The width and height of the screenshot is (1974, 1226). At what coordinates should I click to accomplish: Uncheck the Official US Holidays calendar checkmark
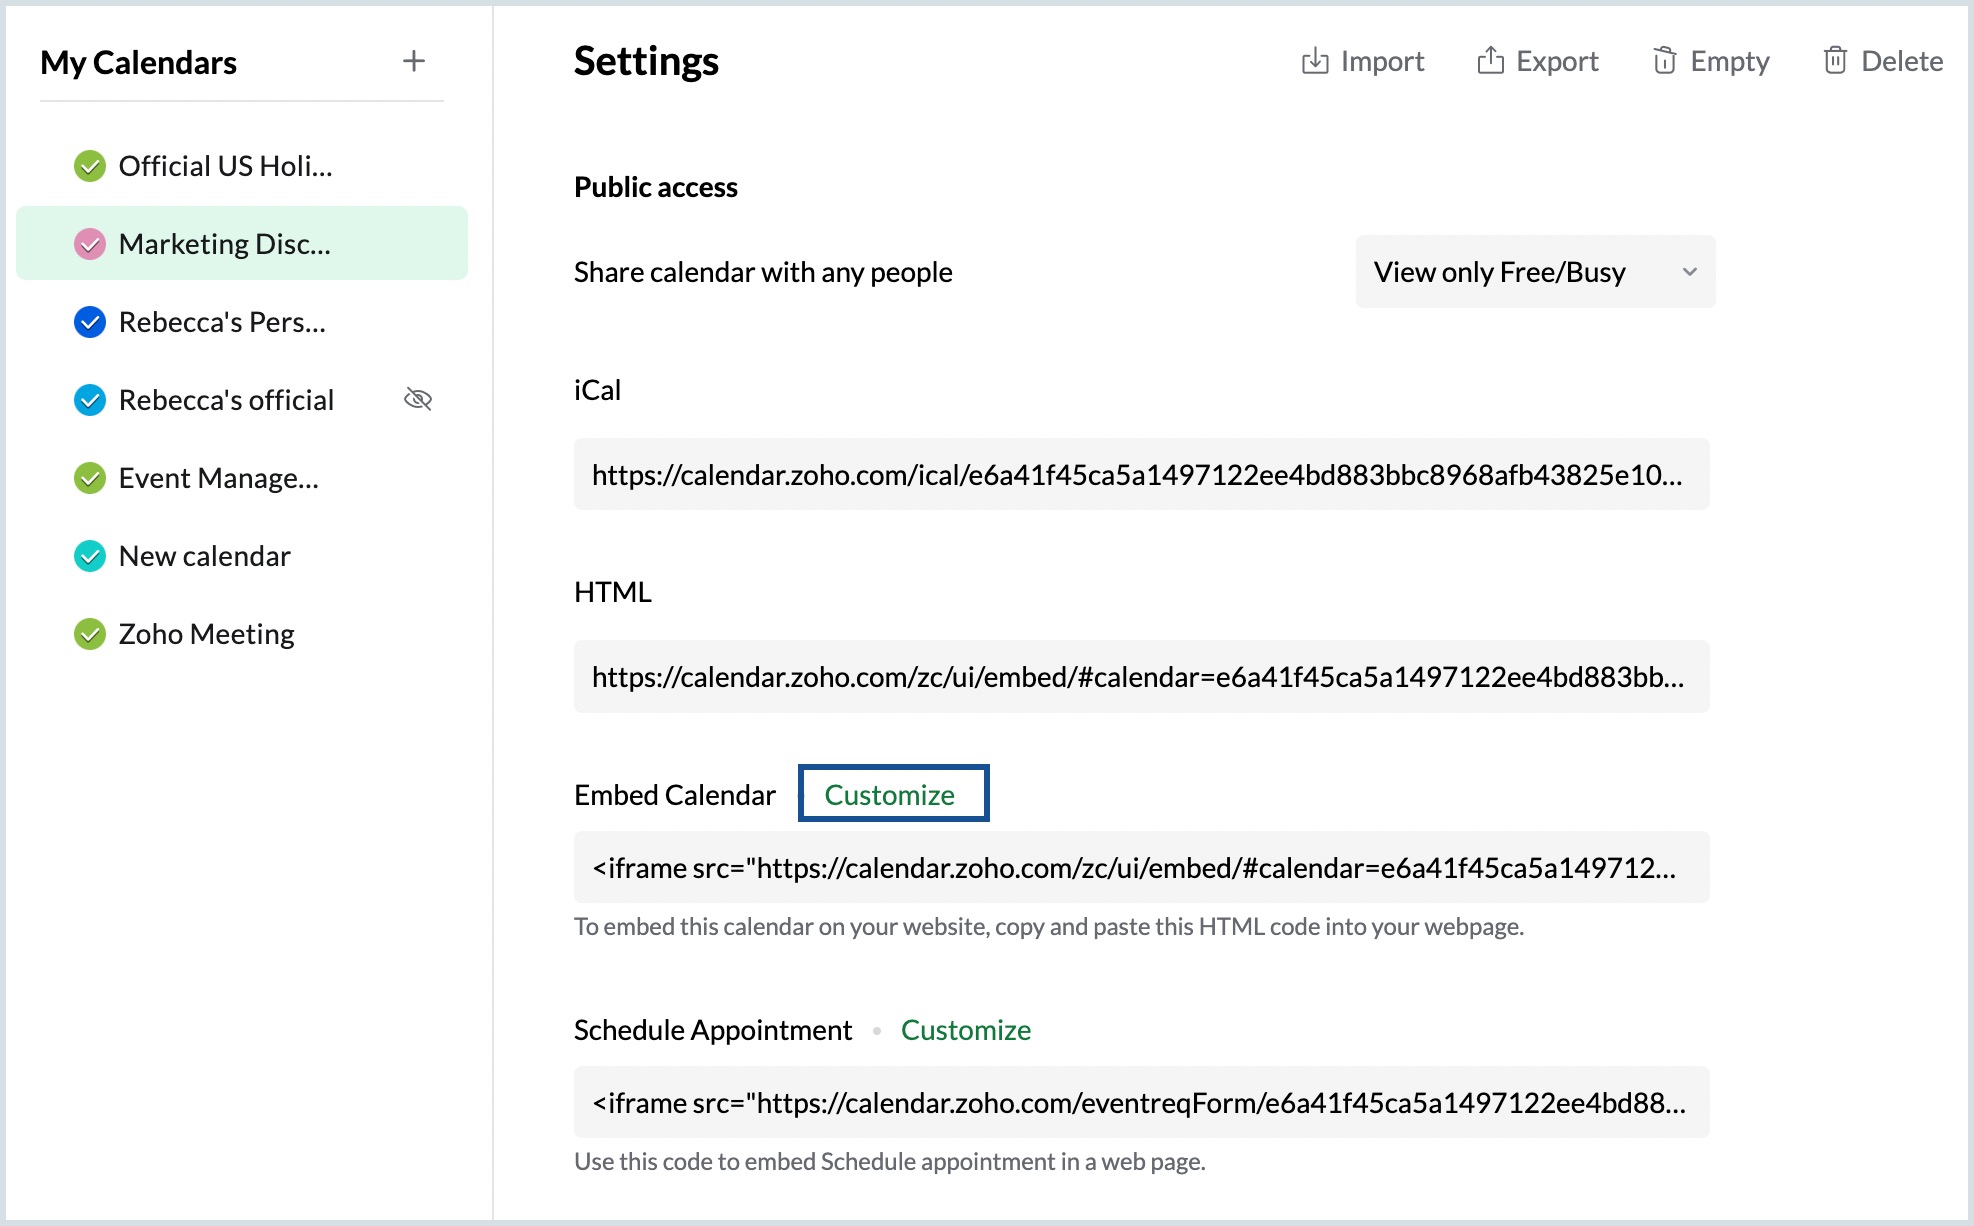click(x=90, y=166)
